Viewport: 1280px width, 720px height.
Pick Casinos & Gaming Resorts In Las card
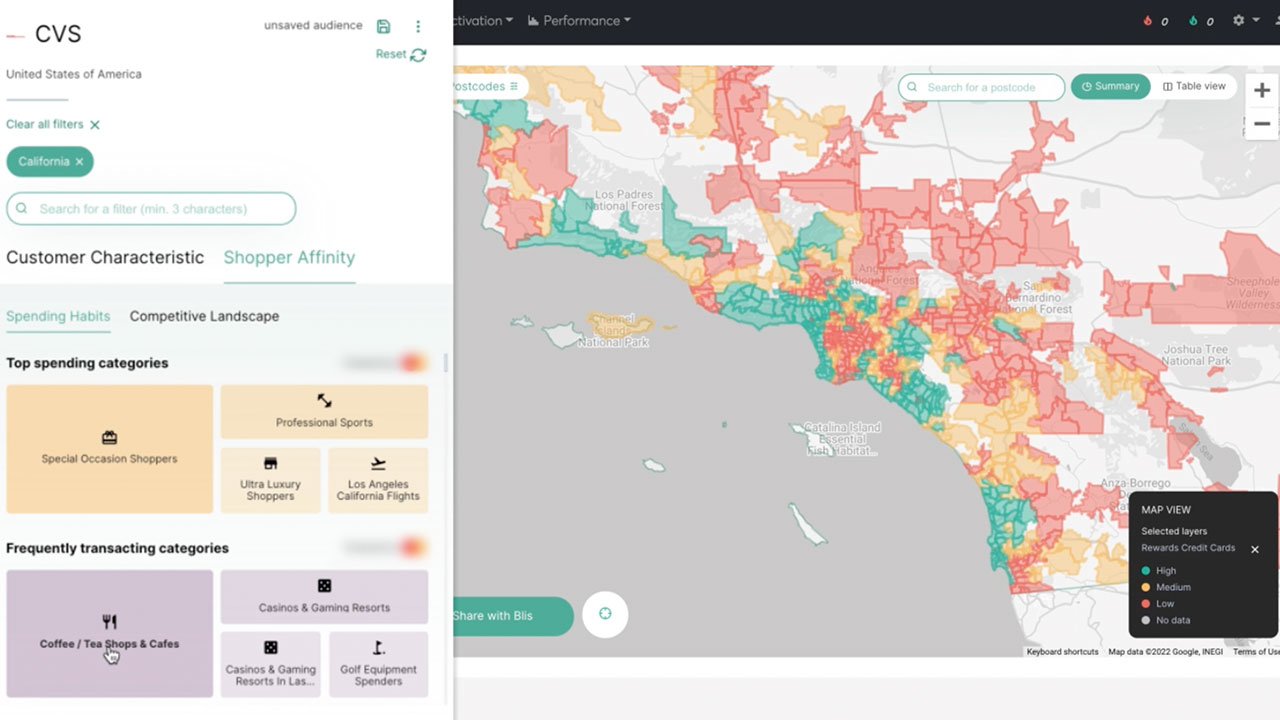270,664
